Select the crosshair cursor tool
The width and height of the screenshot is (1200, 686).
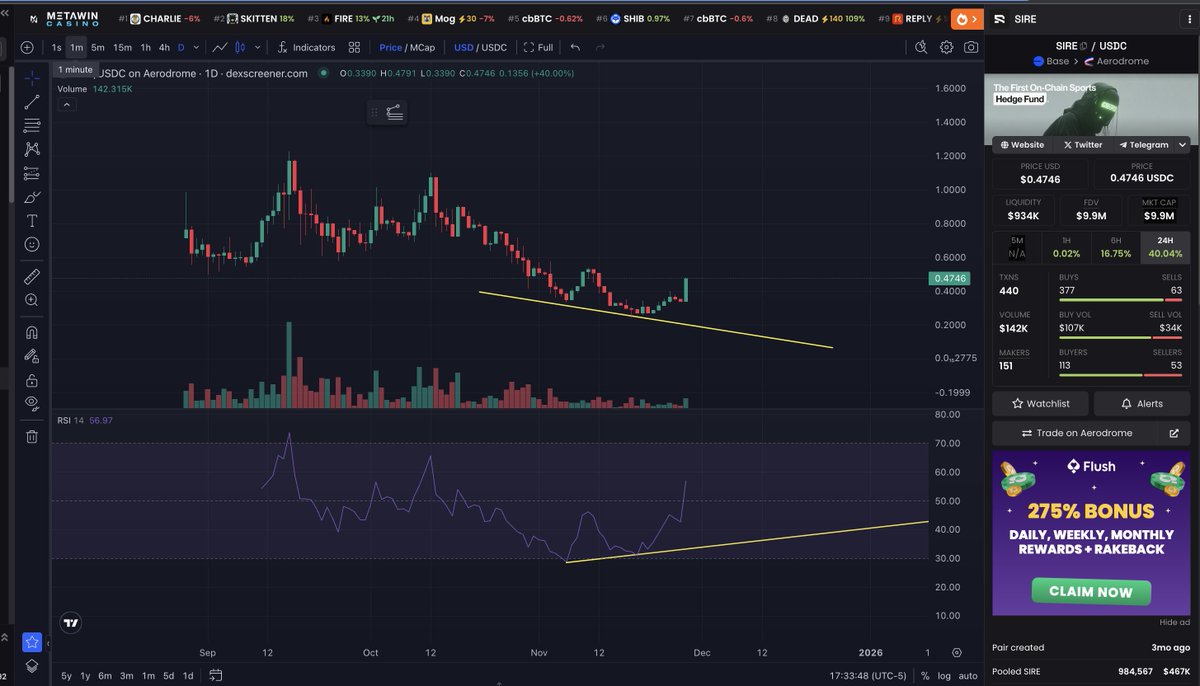pos(32,77)
